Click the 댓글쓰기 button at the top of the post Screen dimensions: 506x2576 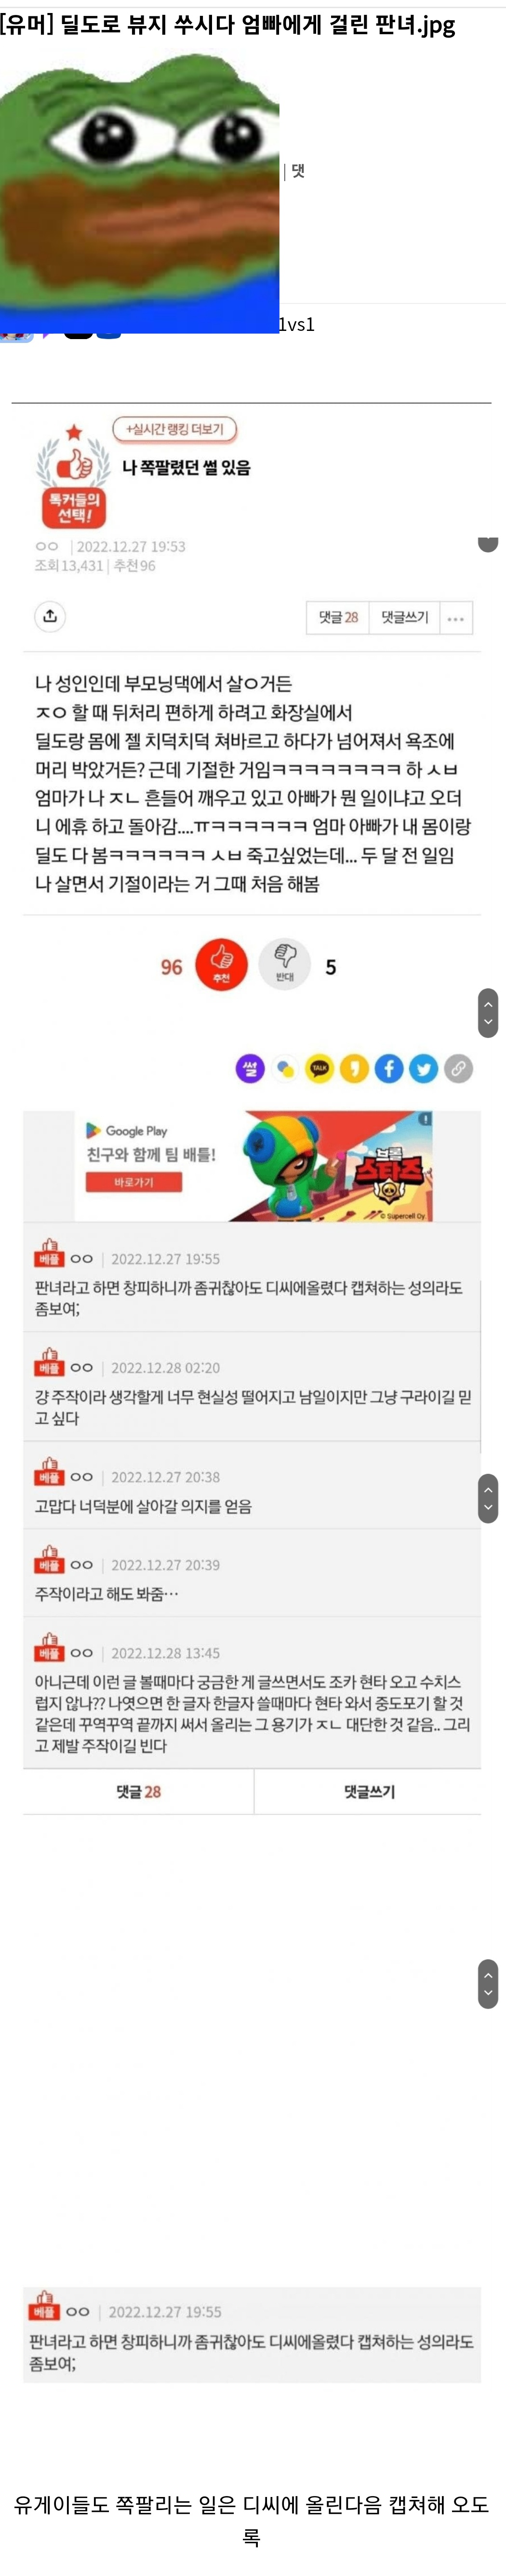405,618
